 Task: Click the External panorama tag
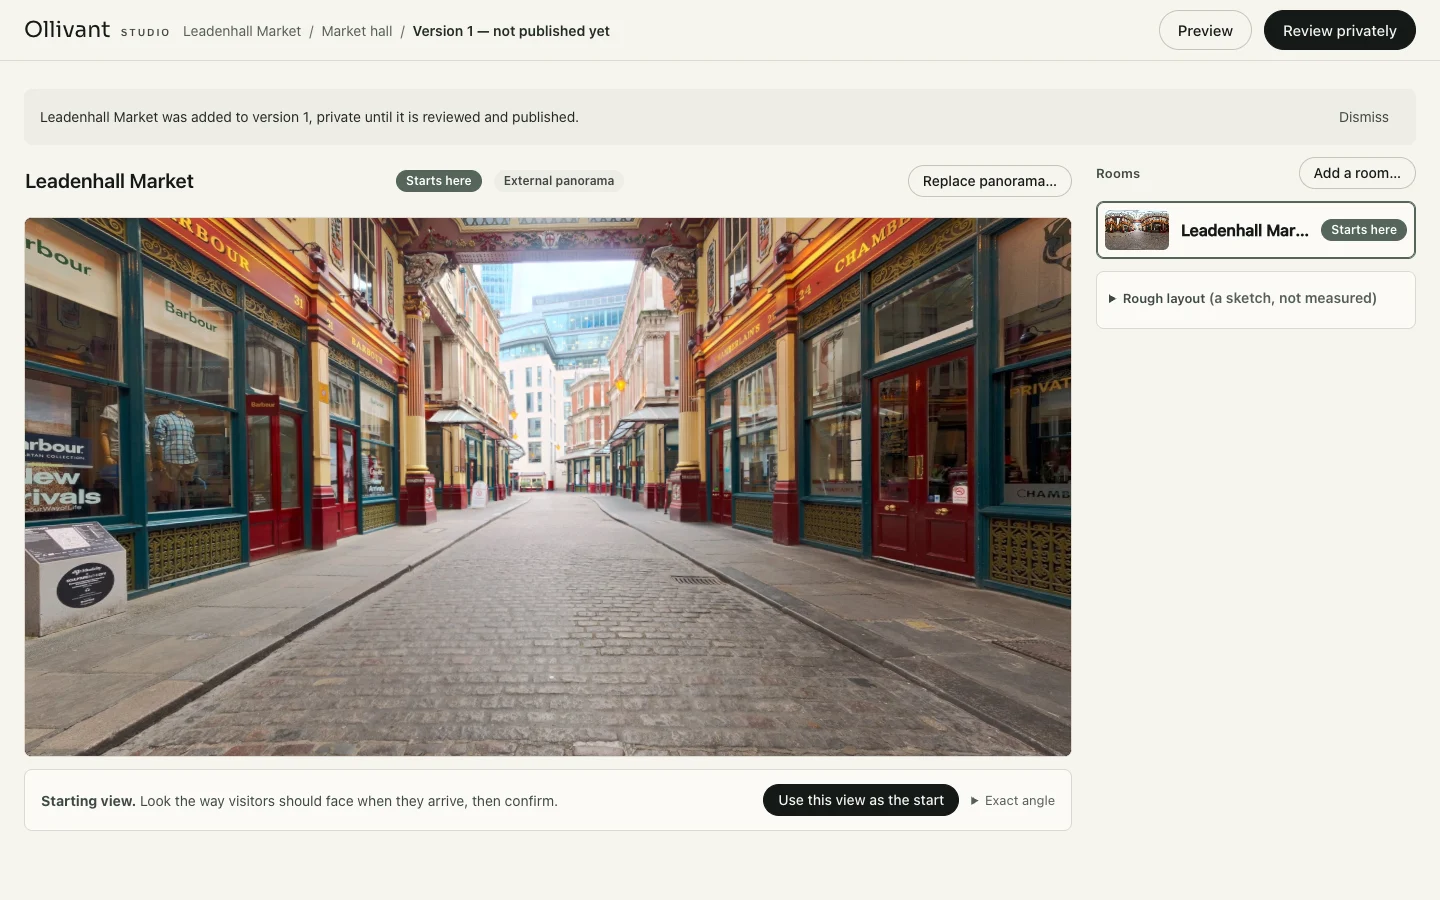point(559,181)
